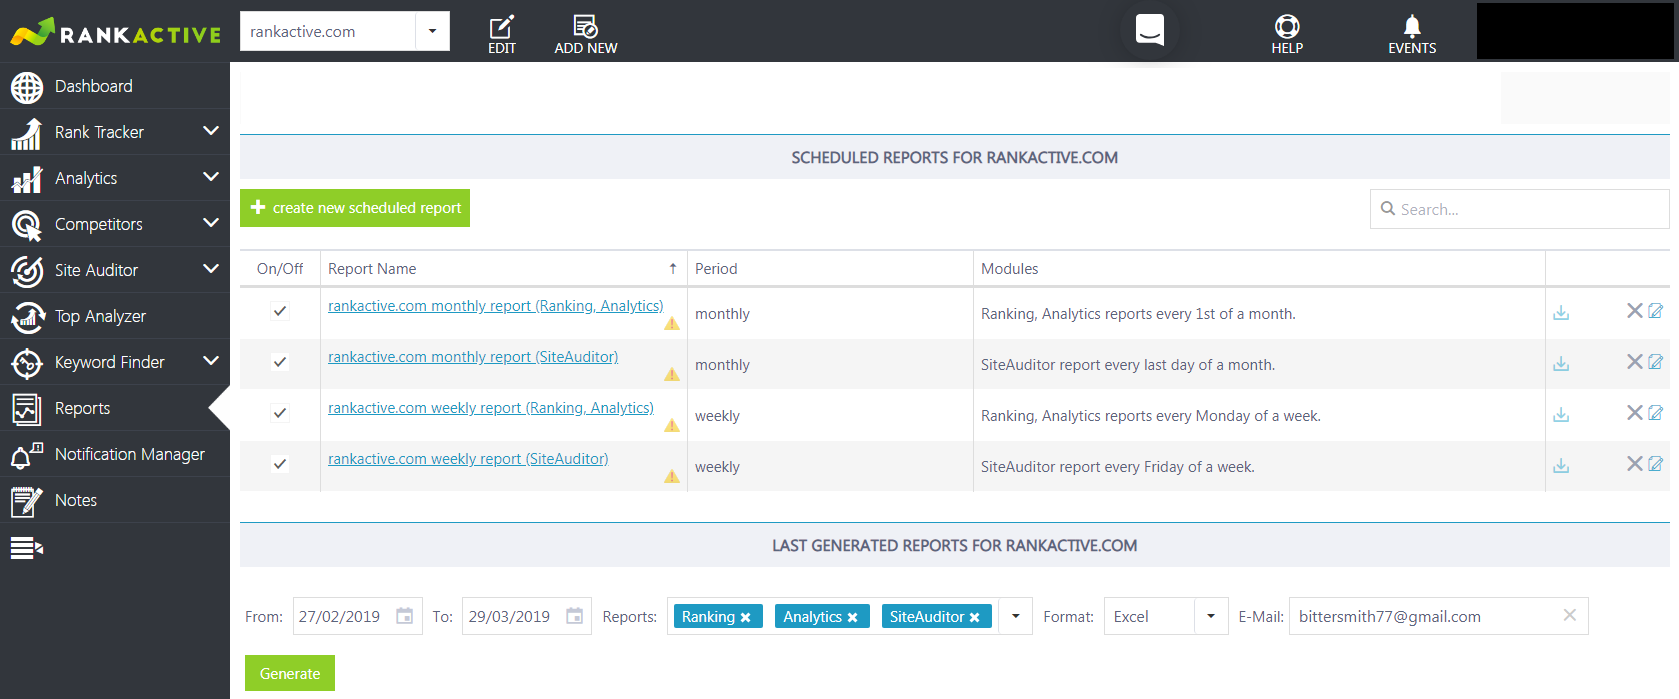Click the Keyword Finder icon
This screenshot has width=1679, height=699.
pos(27,363)
